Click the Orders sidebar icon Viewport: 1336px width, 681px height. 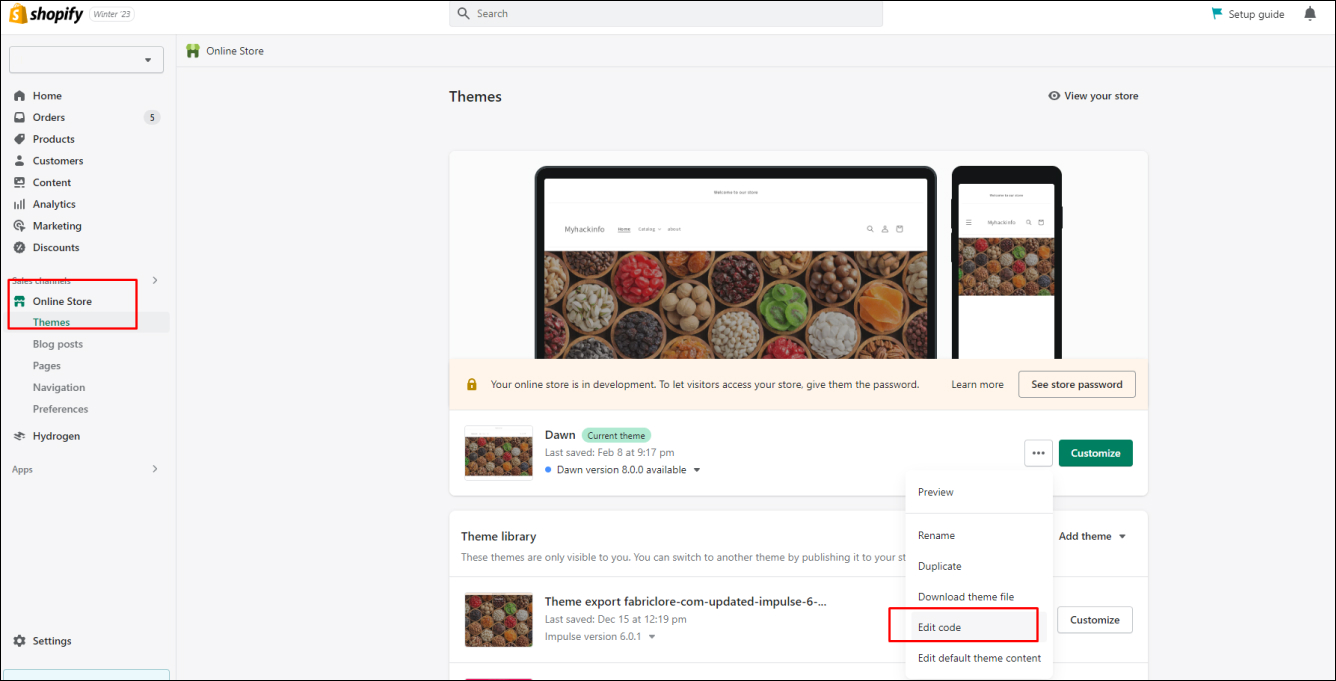pyautogui.click(x=19, y=118)
